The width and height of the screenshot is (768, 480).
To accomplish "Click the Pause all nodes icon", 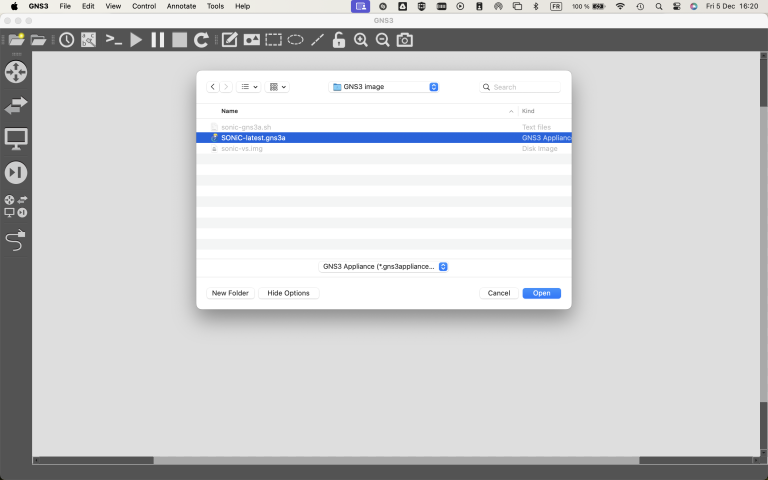I will click(x=158, y=40).
